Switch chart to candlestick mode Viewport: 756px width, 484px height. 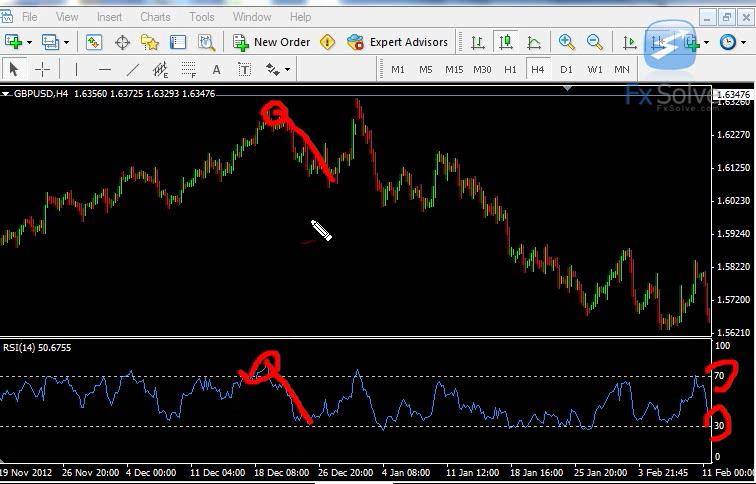506,42
